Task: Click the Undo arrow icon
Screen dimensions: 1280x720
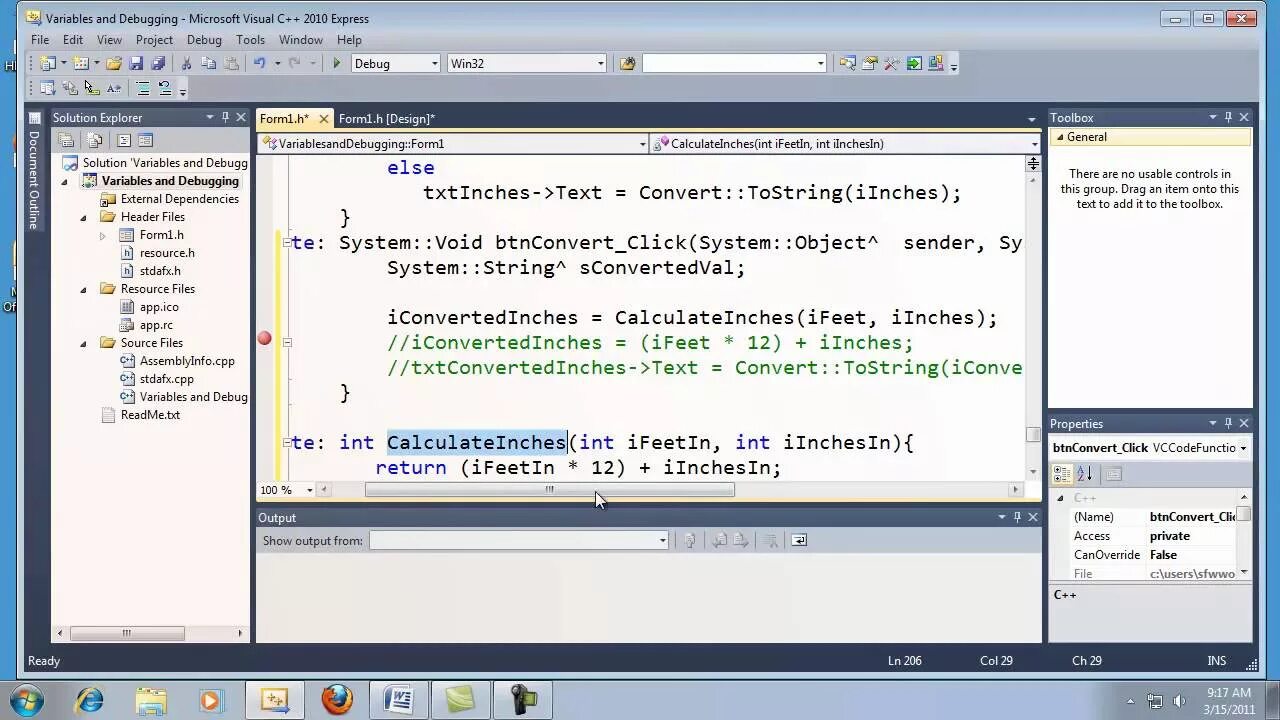Action: (x=260, y=63)
